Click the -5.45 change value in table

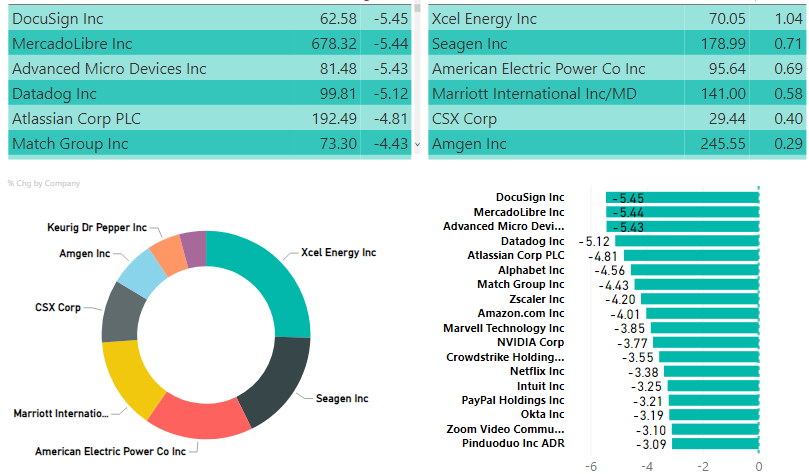click(x=391, y=19)
